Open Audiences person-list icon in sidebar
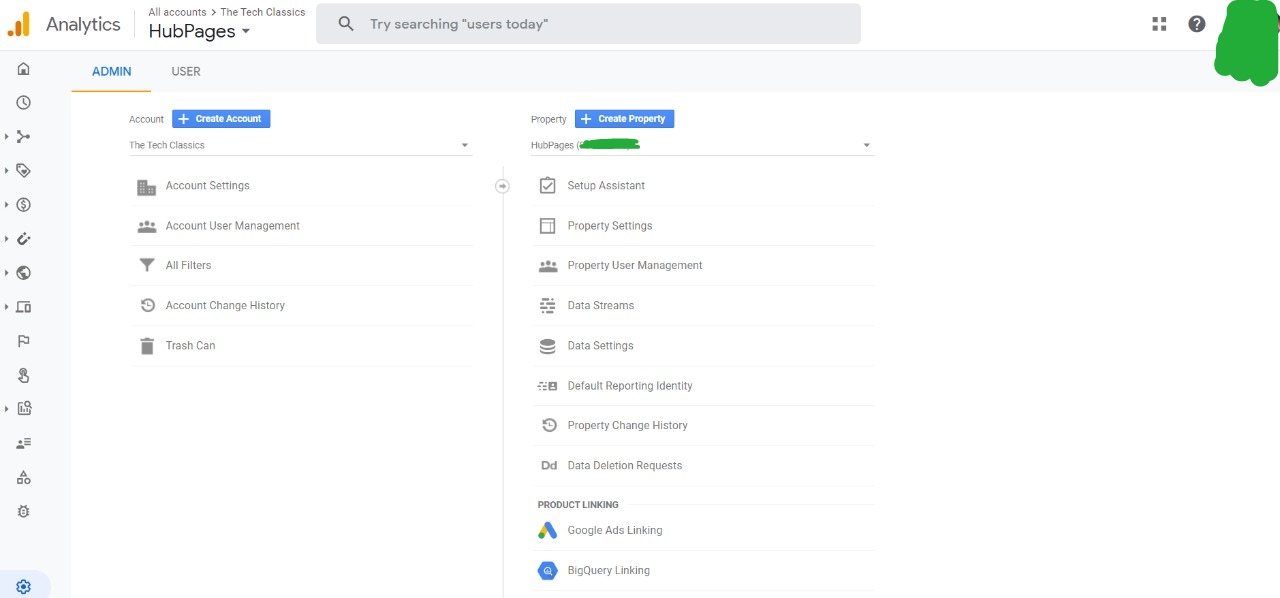Image resolution: width=1280 pixels, height=598 pixels. pyautogui.click(x=24, y=443)
